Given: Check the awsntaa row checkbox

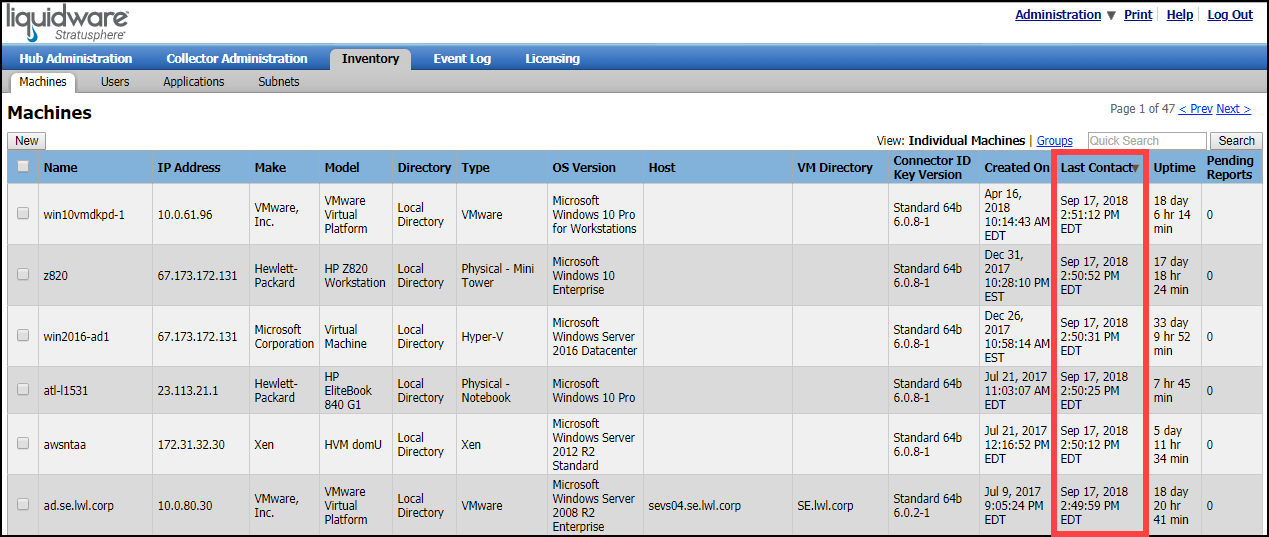Looking at the screenshot, I should tap(23, 444).
